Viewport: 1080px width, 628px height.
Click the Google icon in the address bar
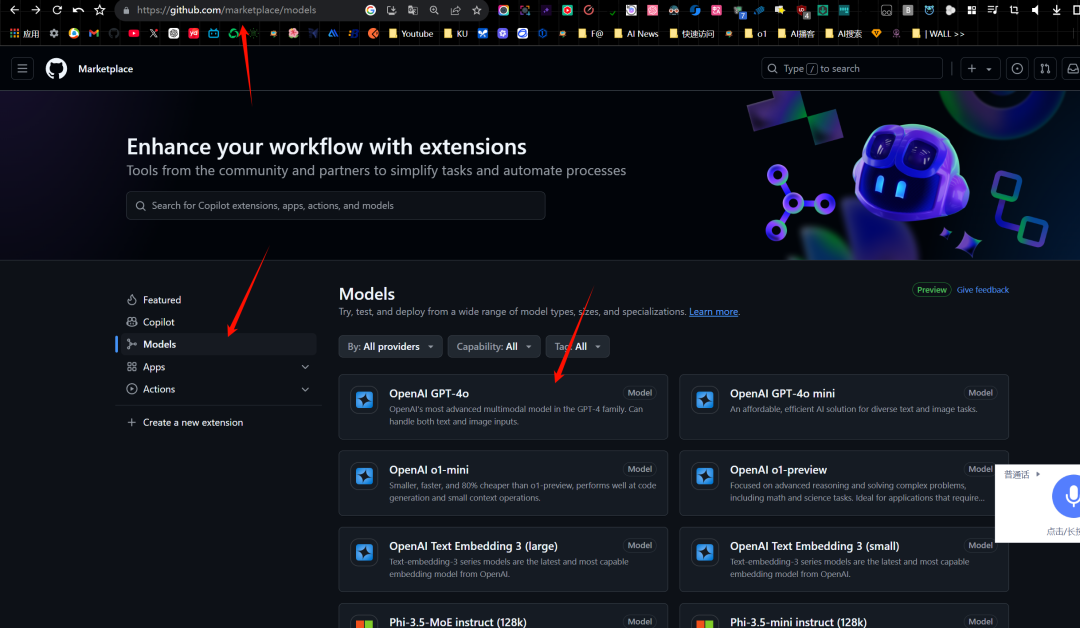pyautogui.click(x=371, y=10)
